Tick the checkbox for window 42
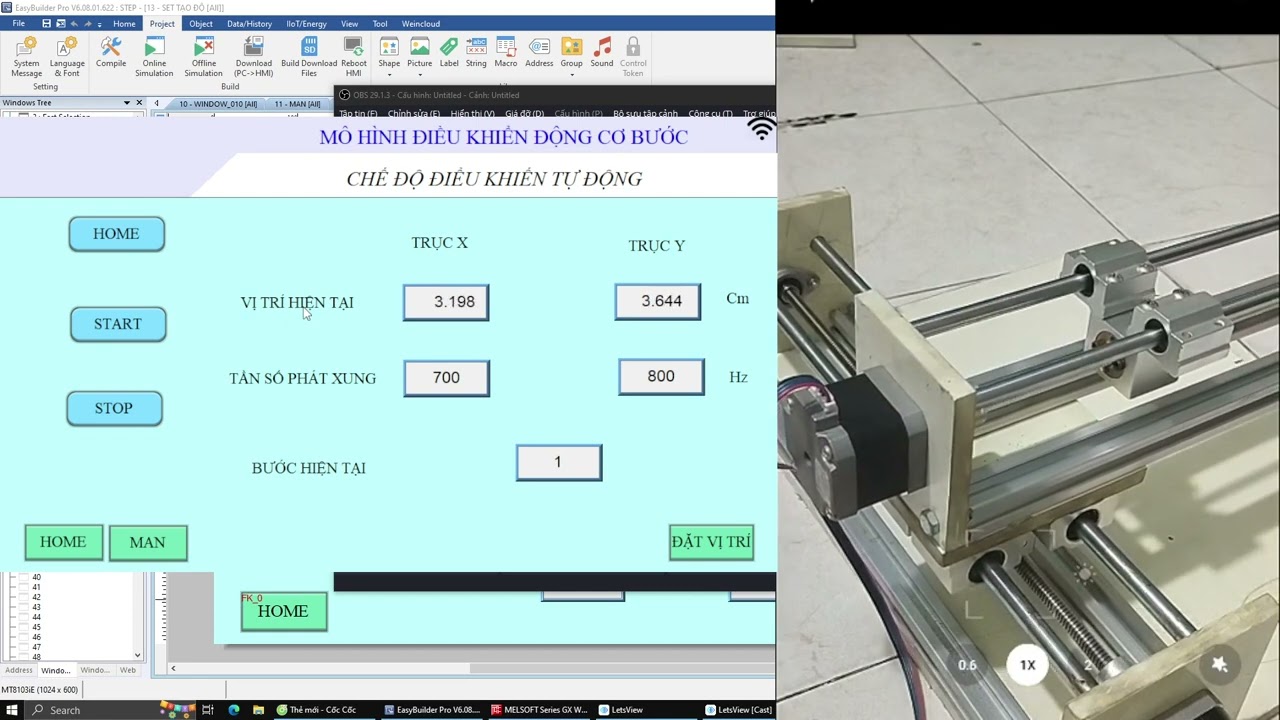 point(24,597)
